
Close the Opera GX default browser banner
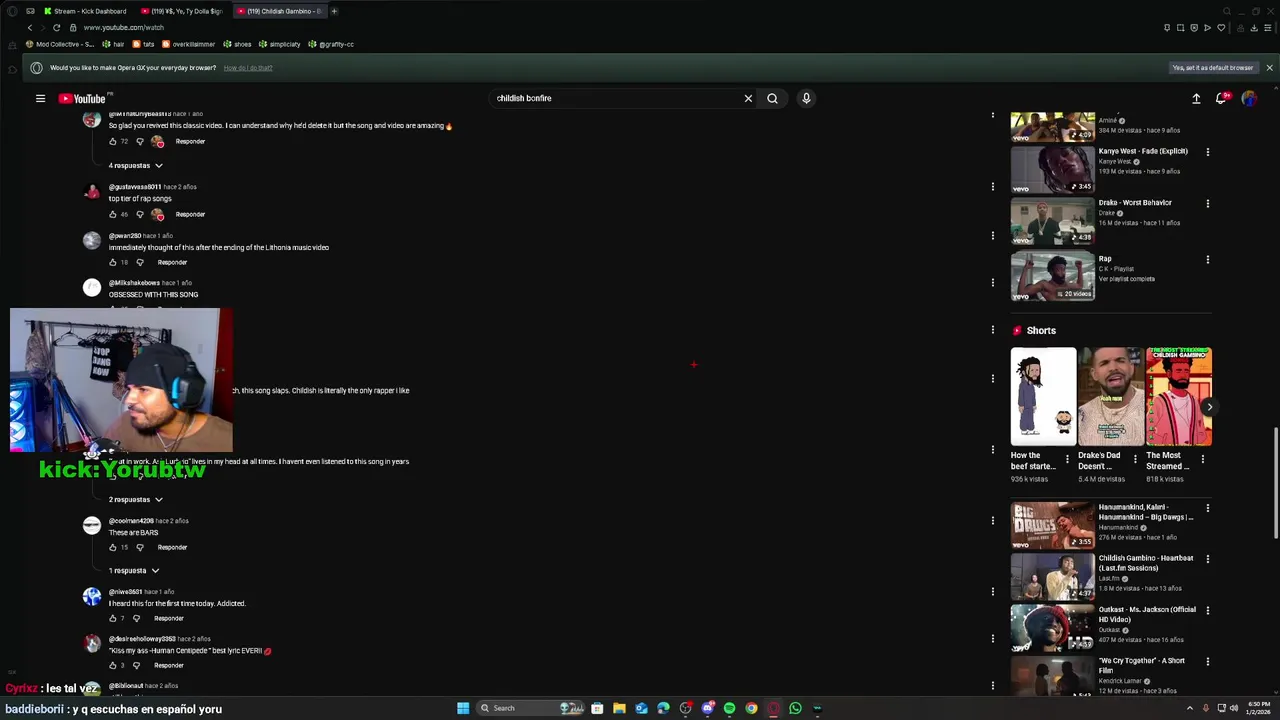(1269, 68)
